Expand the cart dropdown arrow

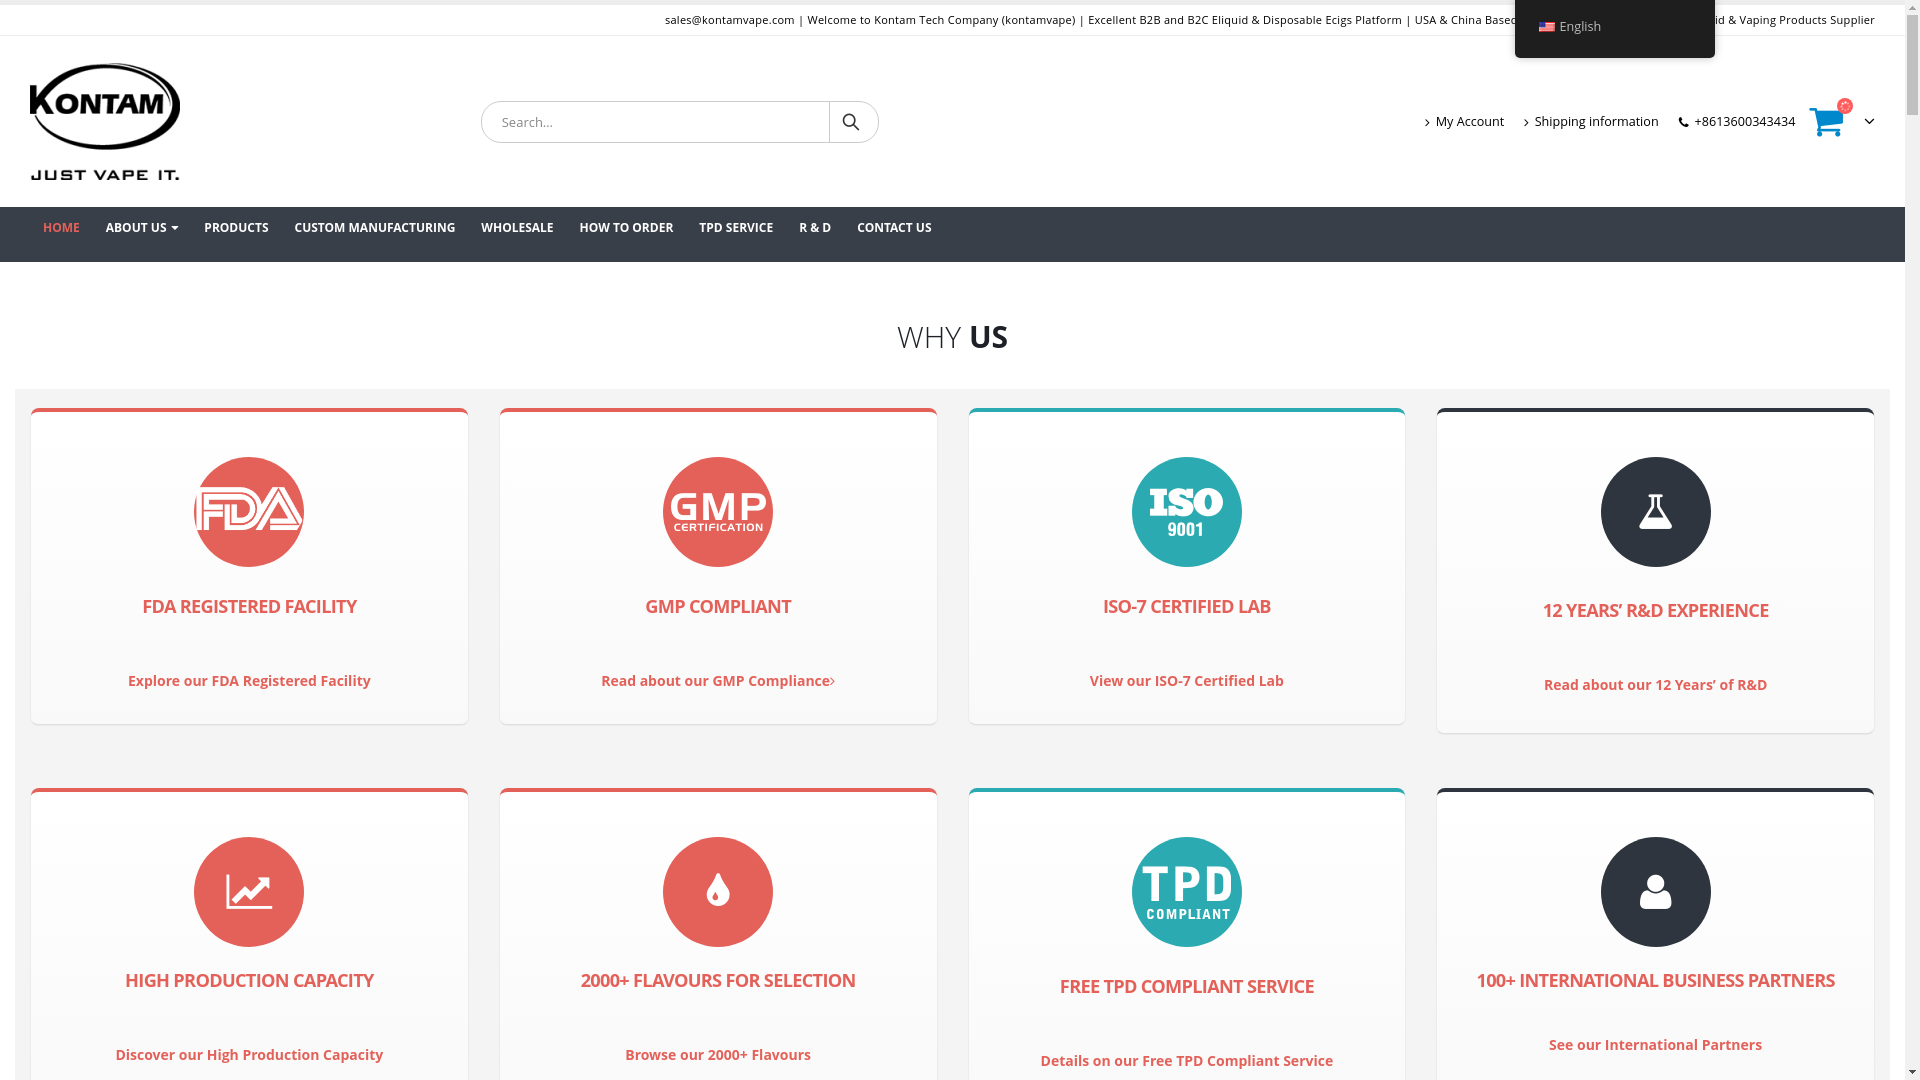(1869, 122)
